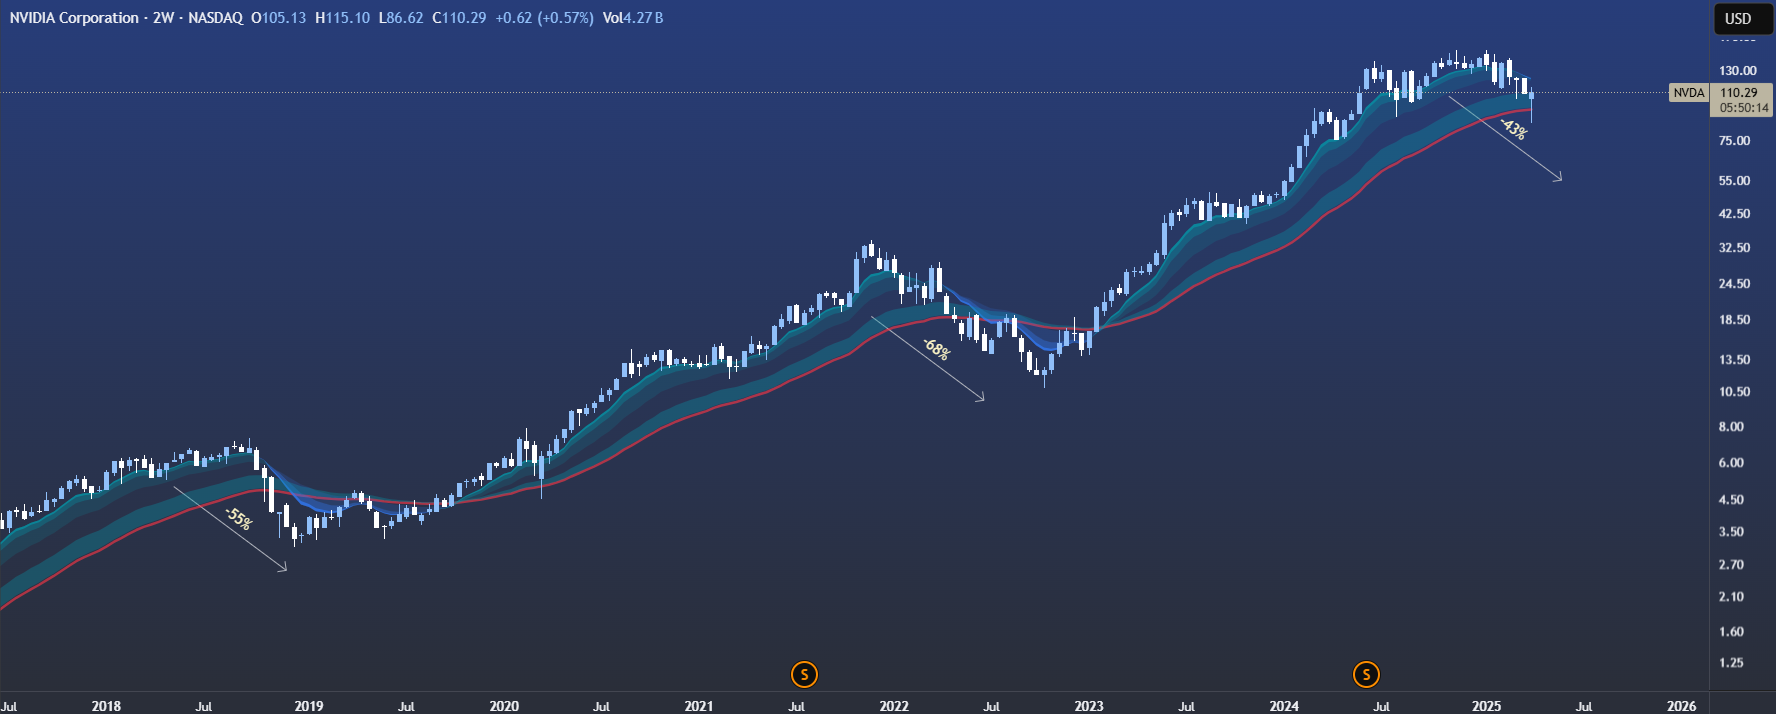The height and width of the screenshot is (714, 1776).
Task: Click the 42.50 price axis label
Action: coord(1735,214)
